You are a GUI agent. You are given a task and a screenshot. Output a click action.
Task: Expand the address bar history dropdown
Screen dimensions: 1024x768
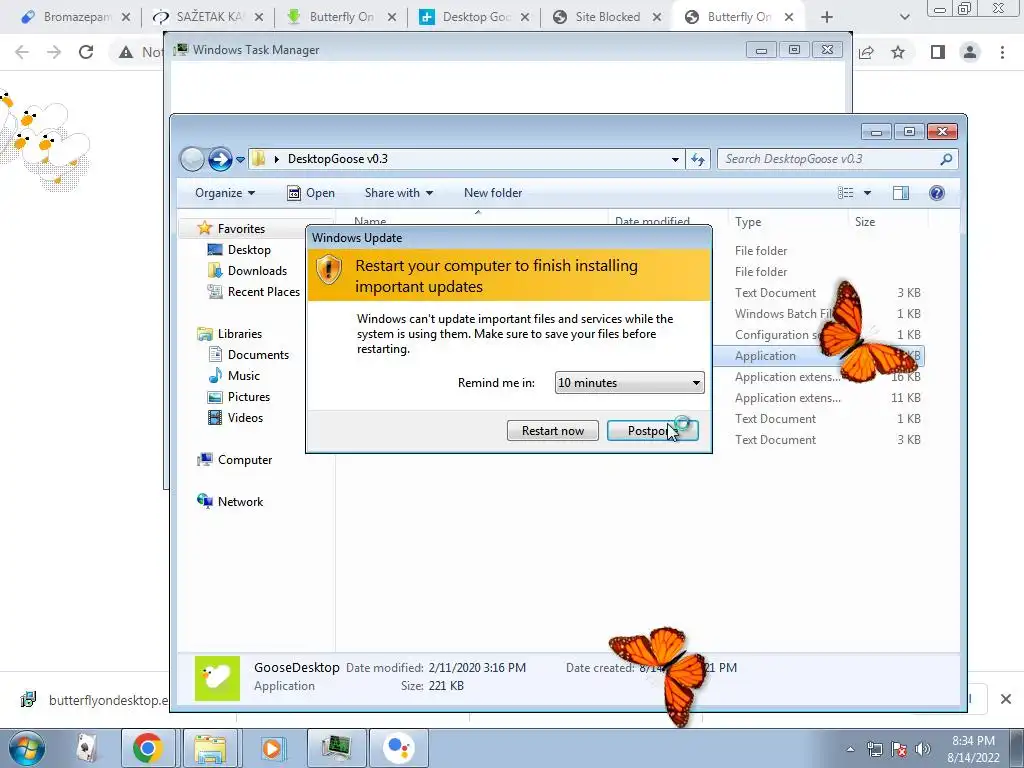[x=675, y=159]
